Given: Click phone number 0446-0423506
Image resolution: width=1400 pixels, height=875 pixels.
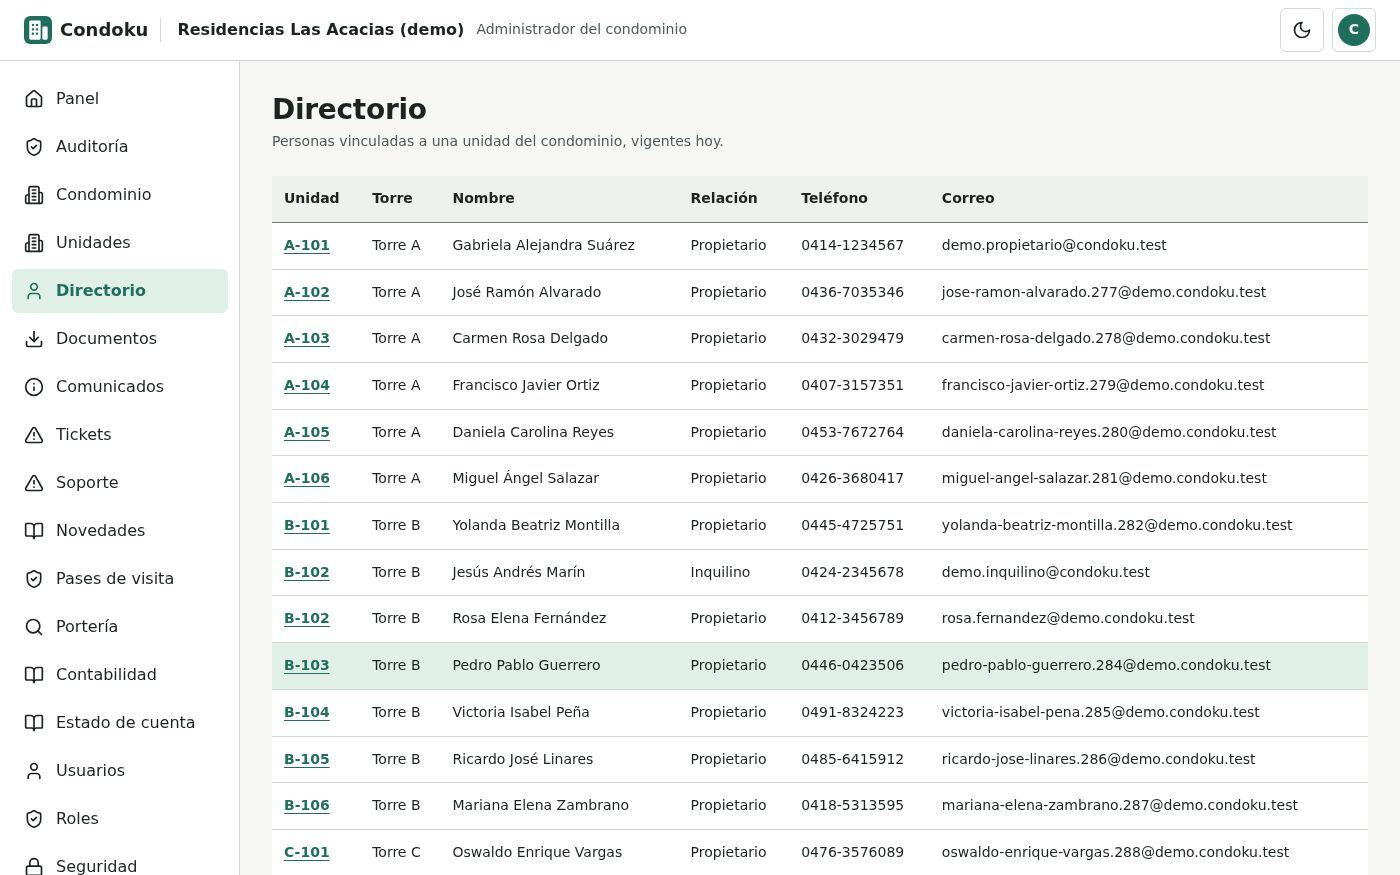Looking at the screenshot, I should (852, 665).
